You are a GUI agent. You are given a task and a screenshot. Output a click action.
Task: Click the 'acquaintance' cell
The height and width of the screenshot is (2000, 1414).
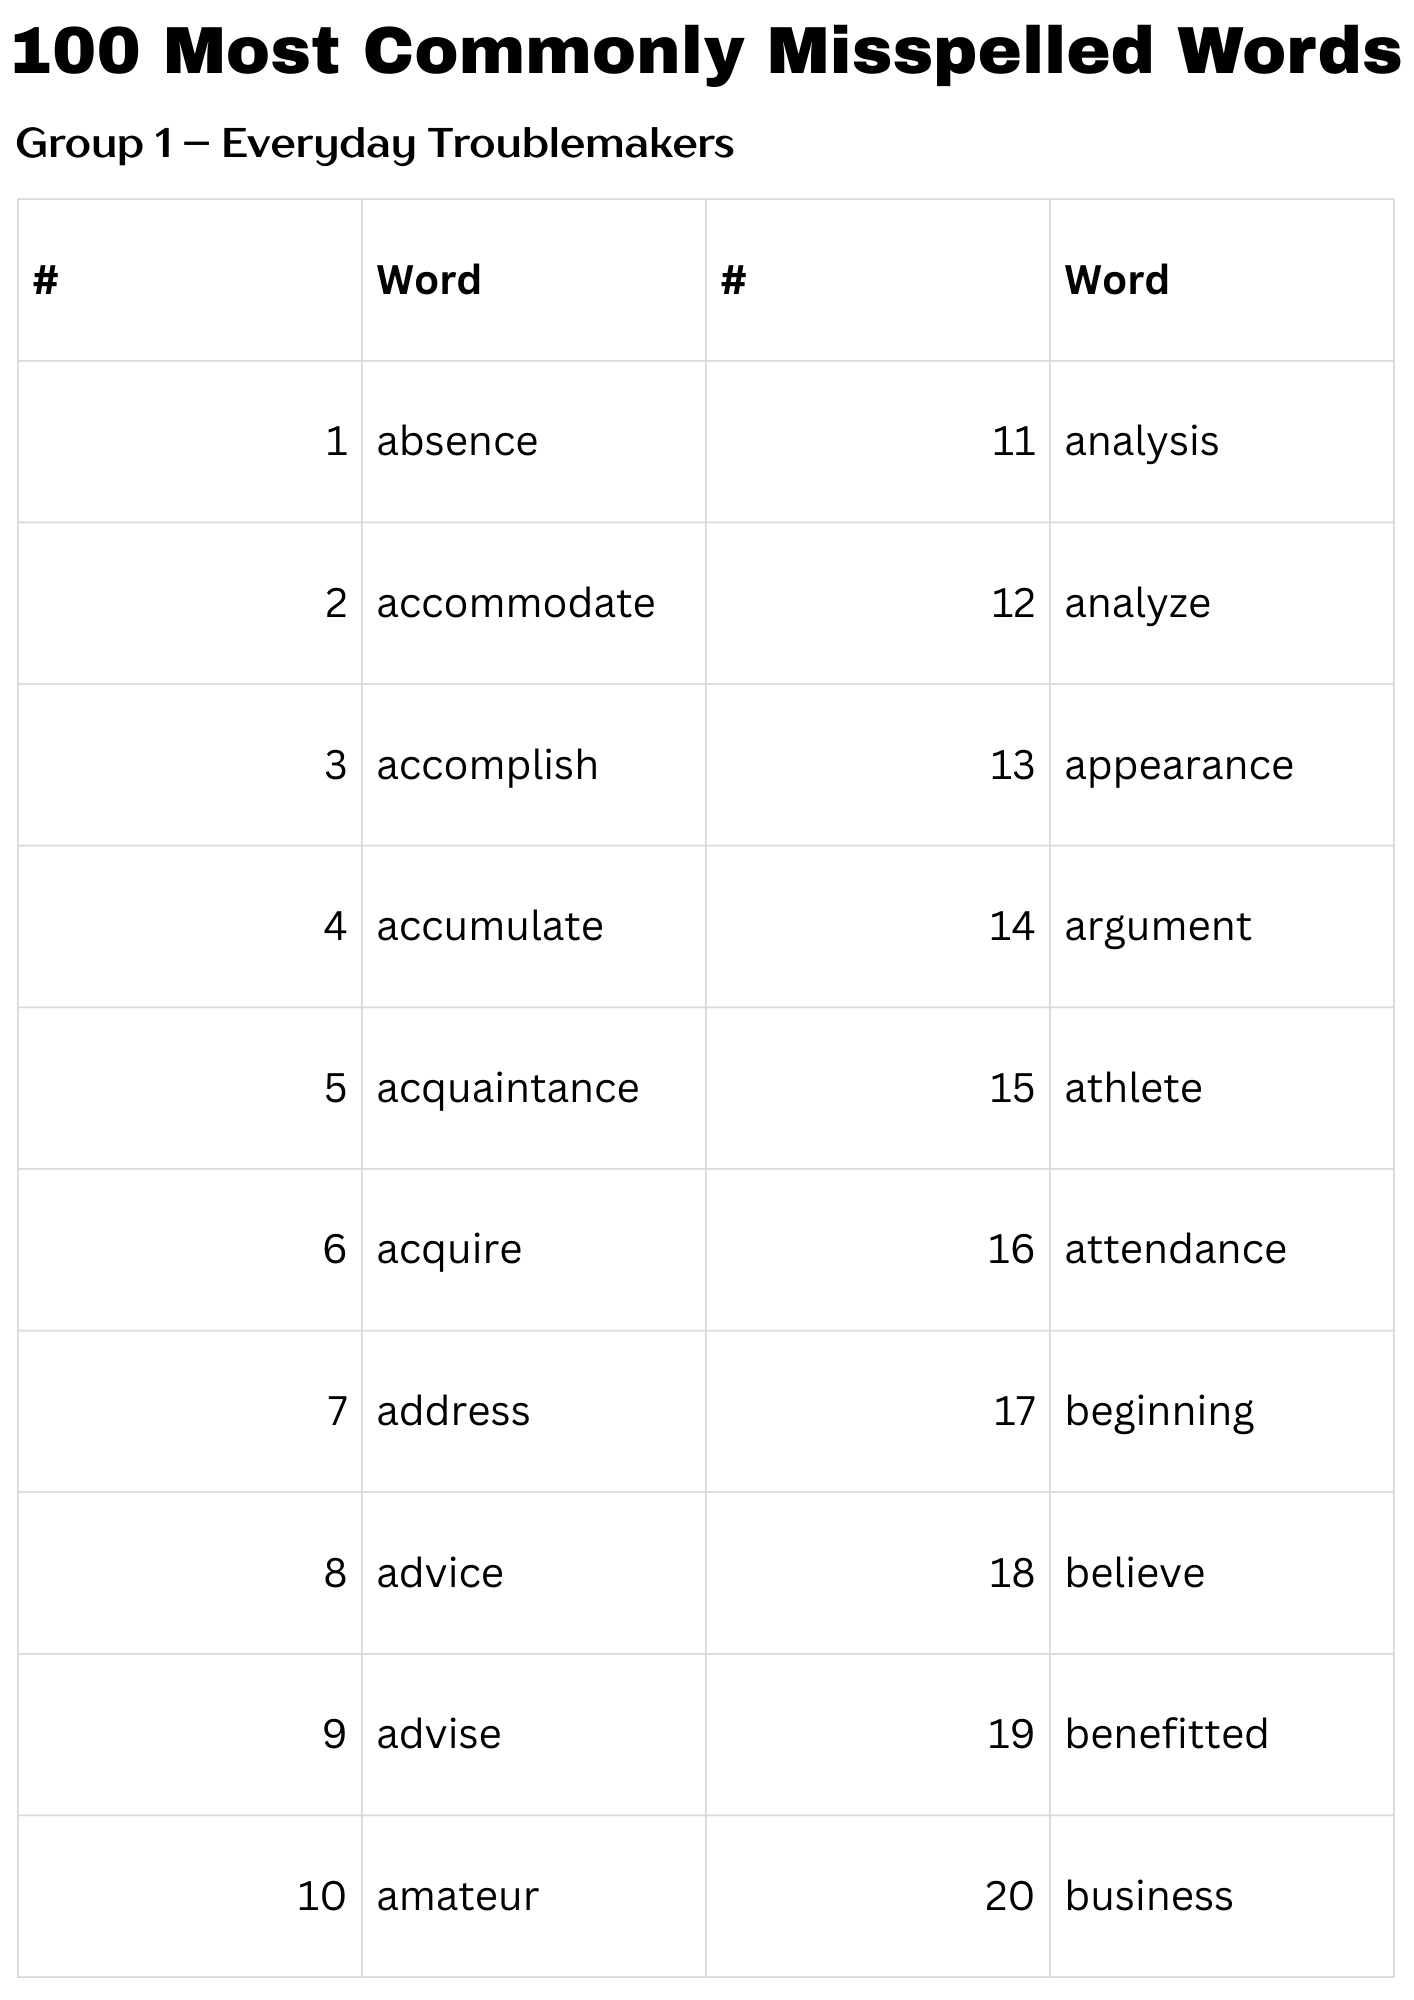coord(507,1088)
